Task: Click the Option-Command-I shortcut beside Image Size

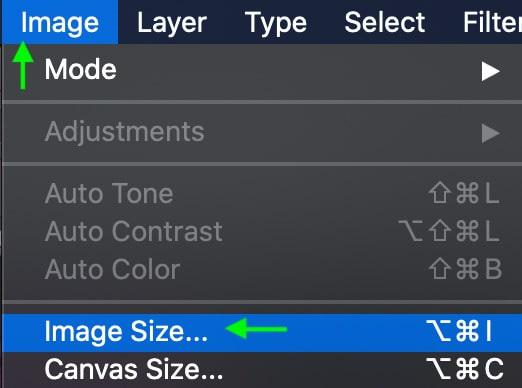Action: coord(459,331)
